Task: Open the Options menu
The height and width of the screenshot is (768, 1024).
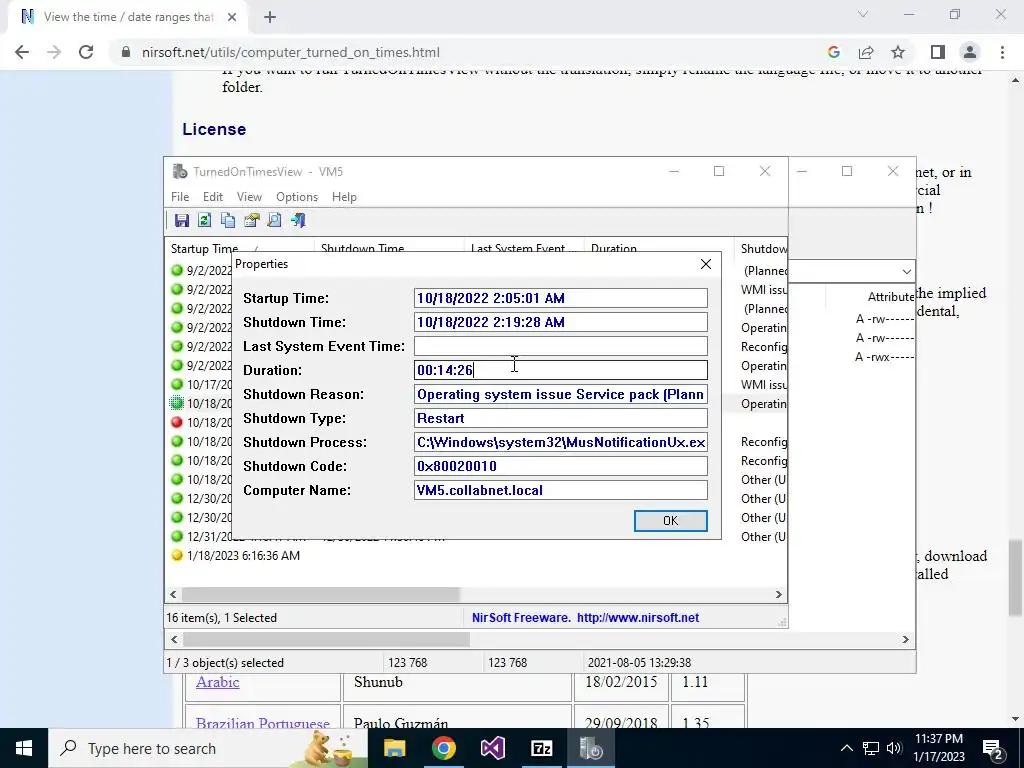Action: click(x=297, y=197)
